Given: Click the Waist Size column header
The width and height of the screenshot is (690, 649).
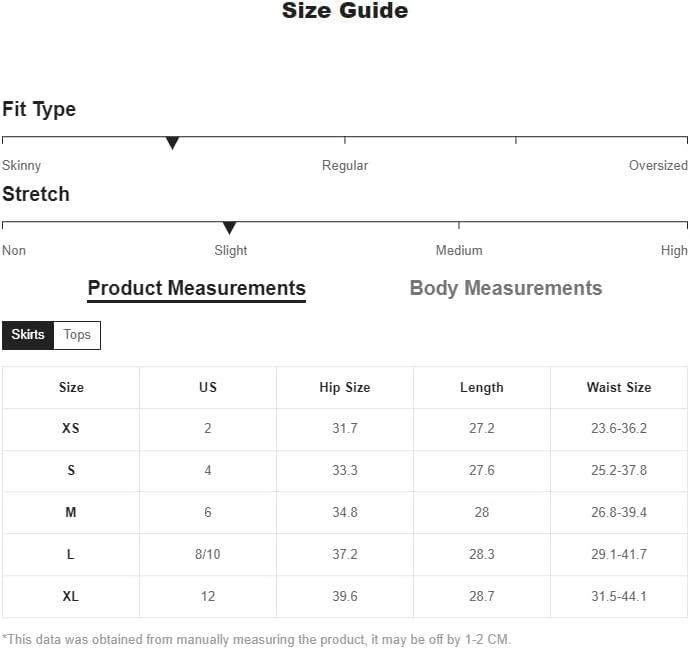Looking at the screenshot, I should point(619,388).
